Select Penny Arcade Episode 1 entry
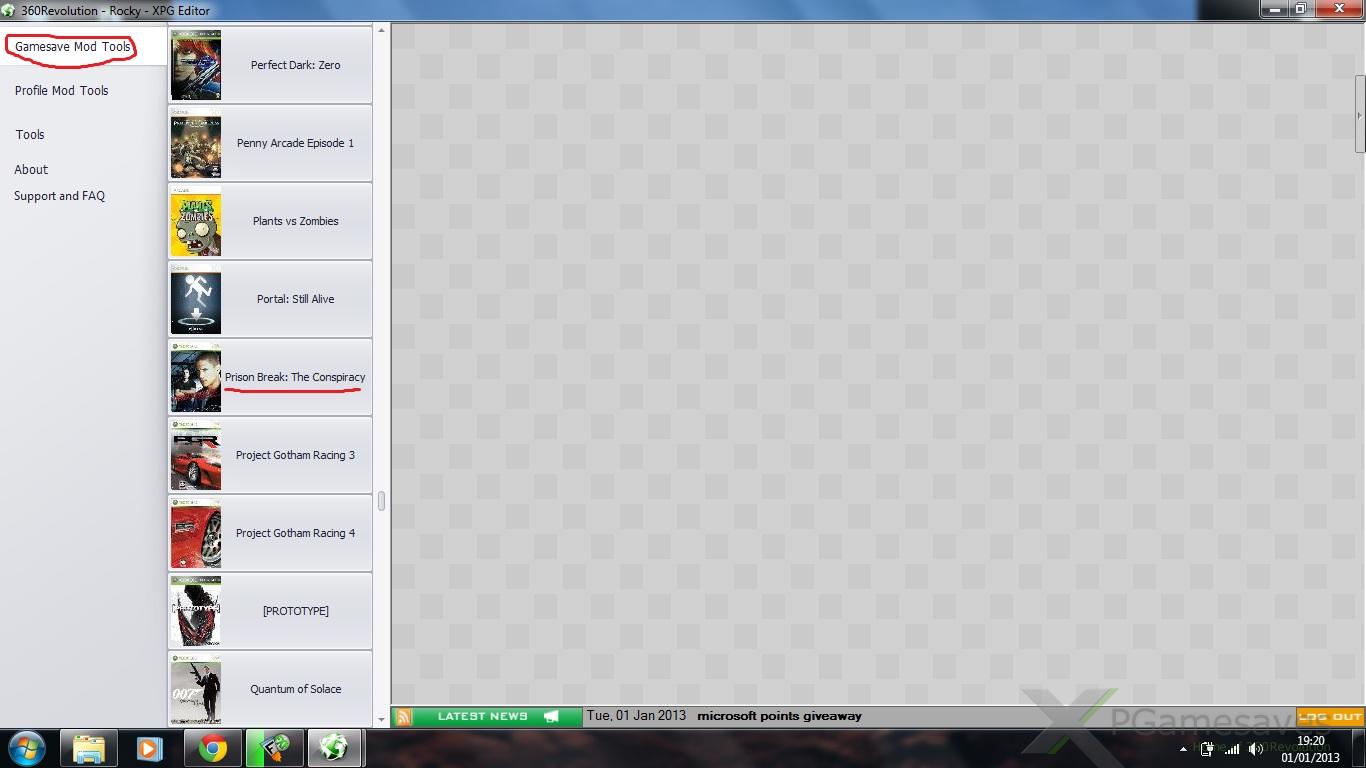Screen dimensions: 1366x768 294,143
